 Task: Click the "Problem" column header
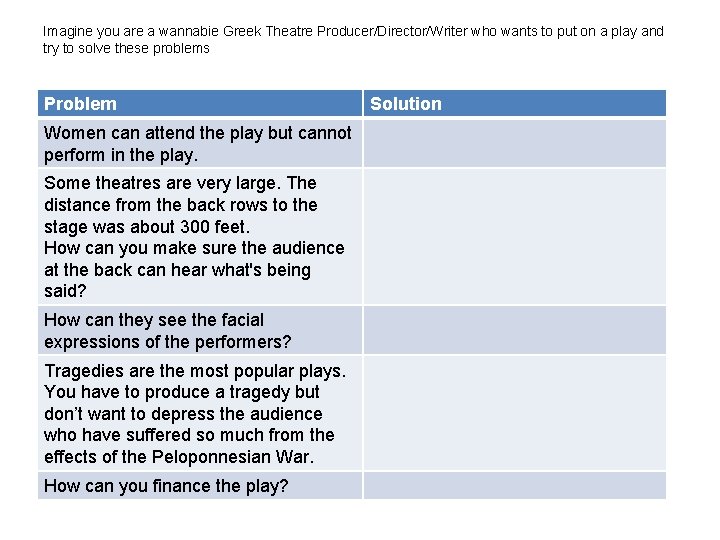tap(80, 104)
